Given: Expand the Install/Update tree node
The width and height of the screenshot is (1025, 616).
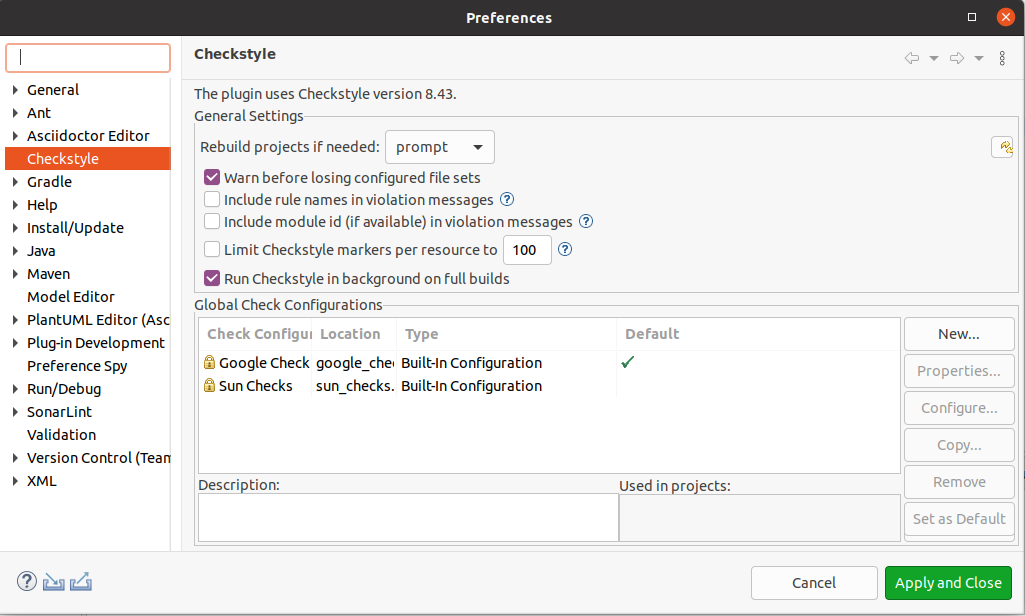Looking at the screenshot, I should point(15,228).
